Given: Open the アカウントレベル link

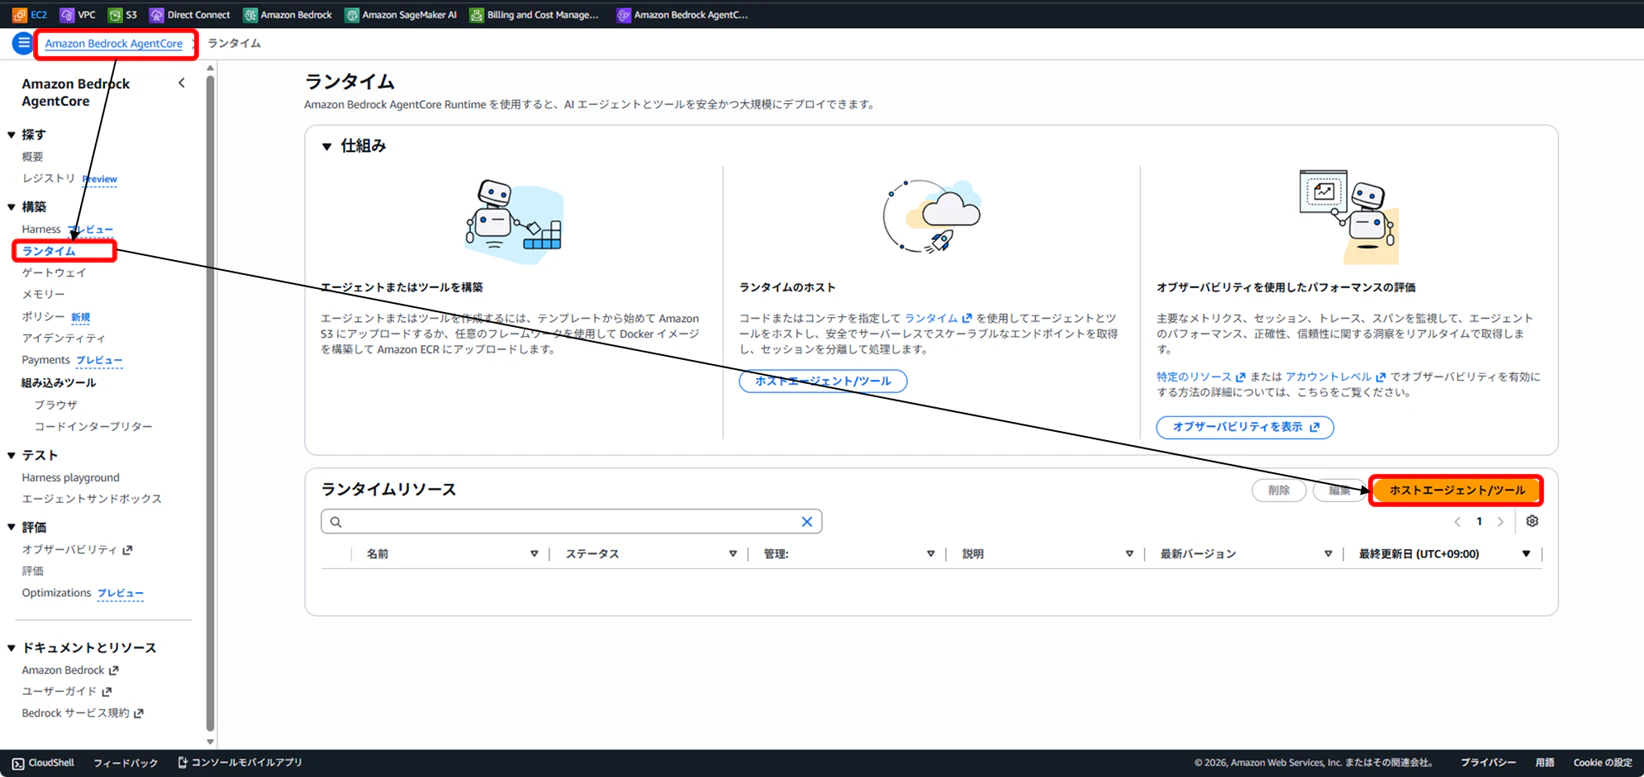Looking at the screenshot, I should coord(1336,377).
